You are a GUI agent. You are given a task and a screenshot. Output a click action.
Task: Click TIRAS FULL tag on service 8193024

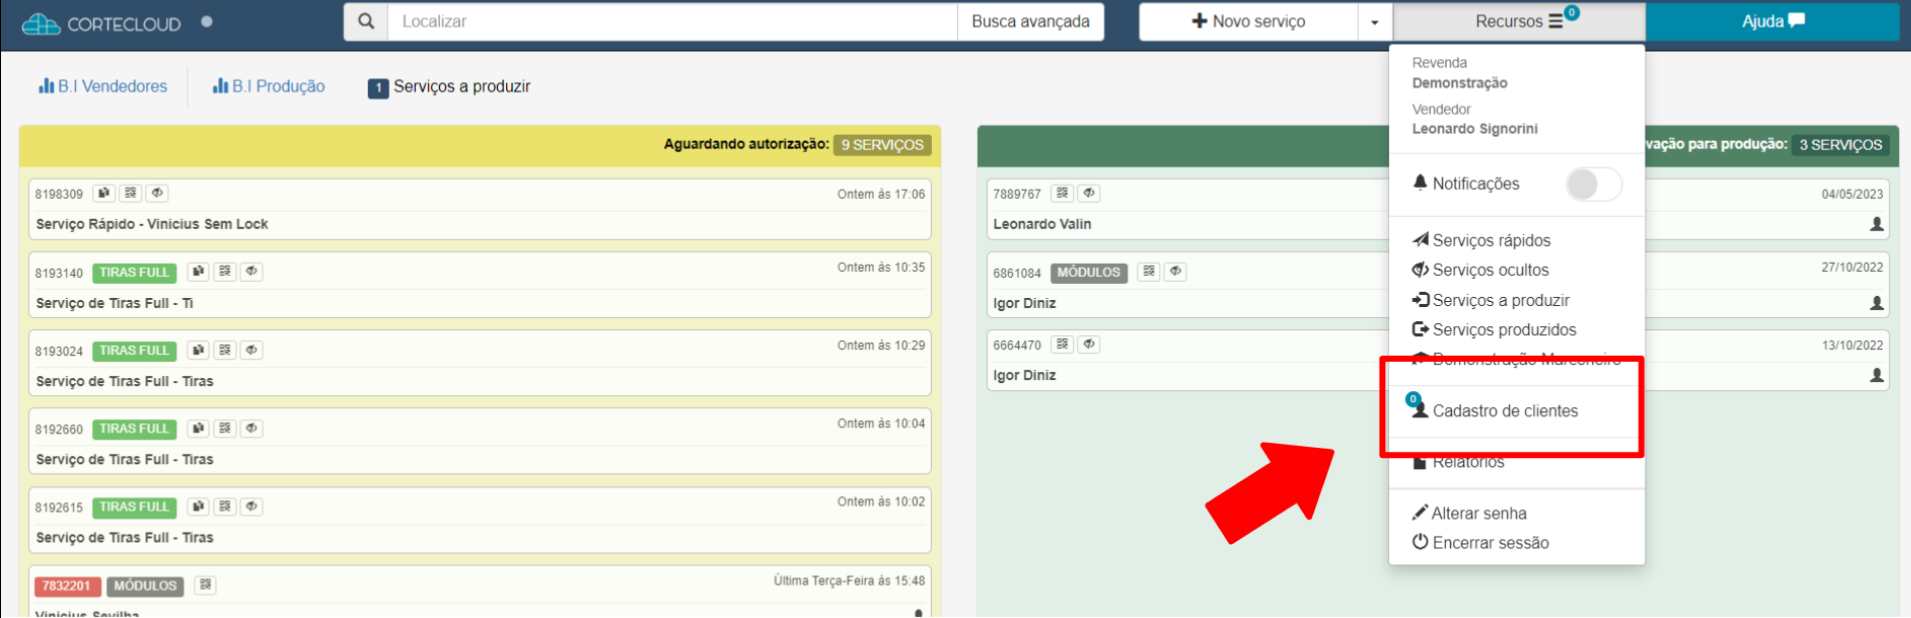135,351
